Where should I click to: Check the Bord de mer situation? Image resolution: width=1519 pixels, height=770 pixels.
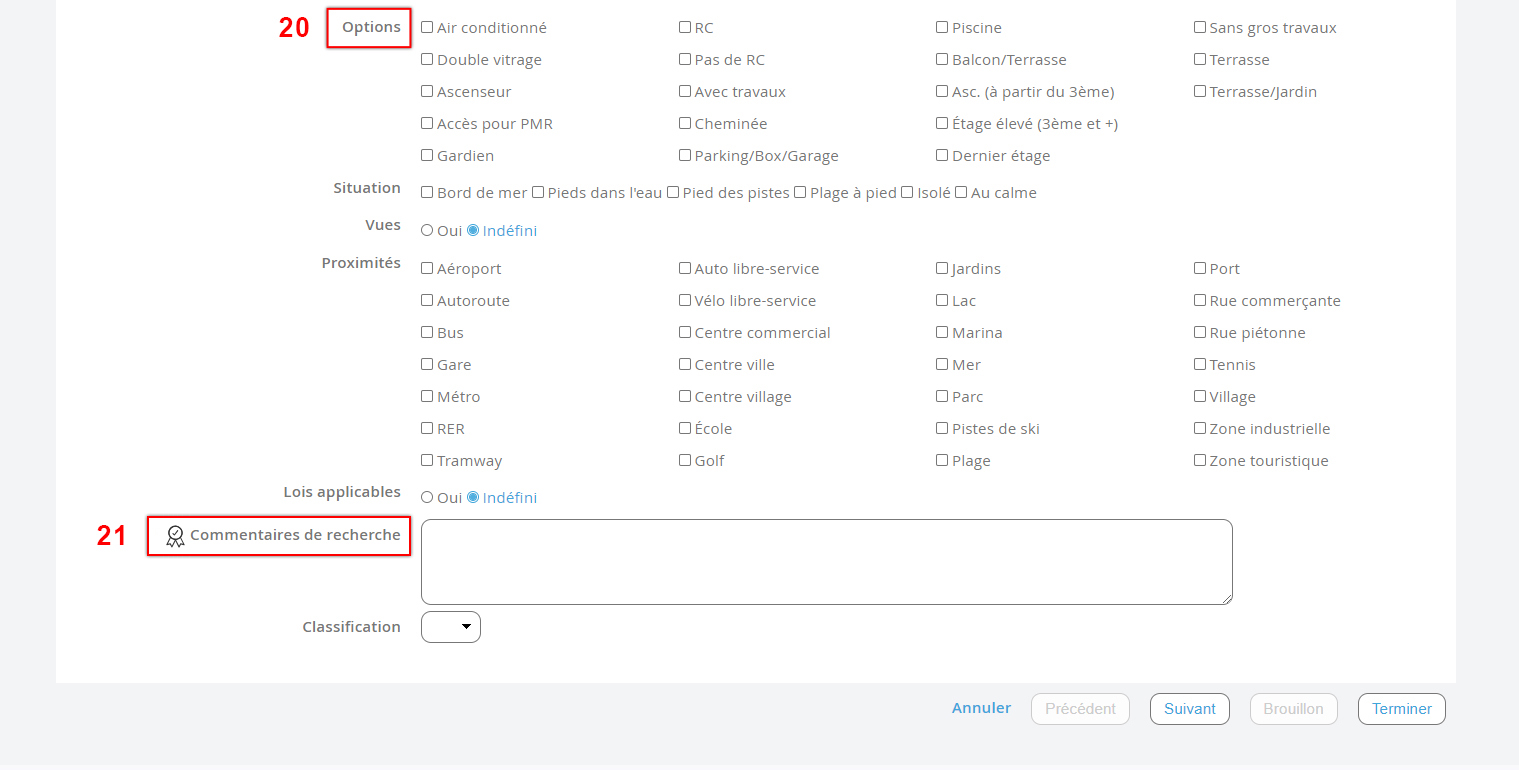[427, 193]
